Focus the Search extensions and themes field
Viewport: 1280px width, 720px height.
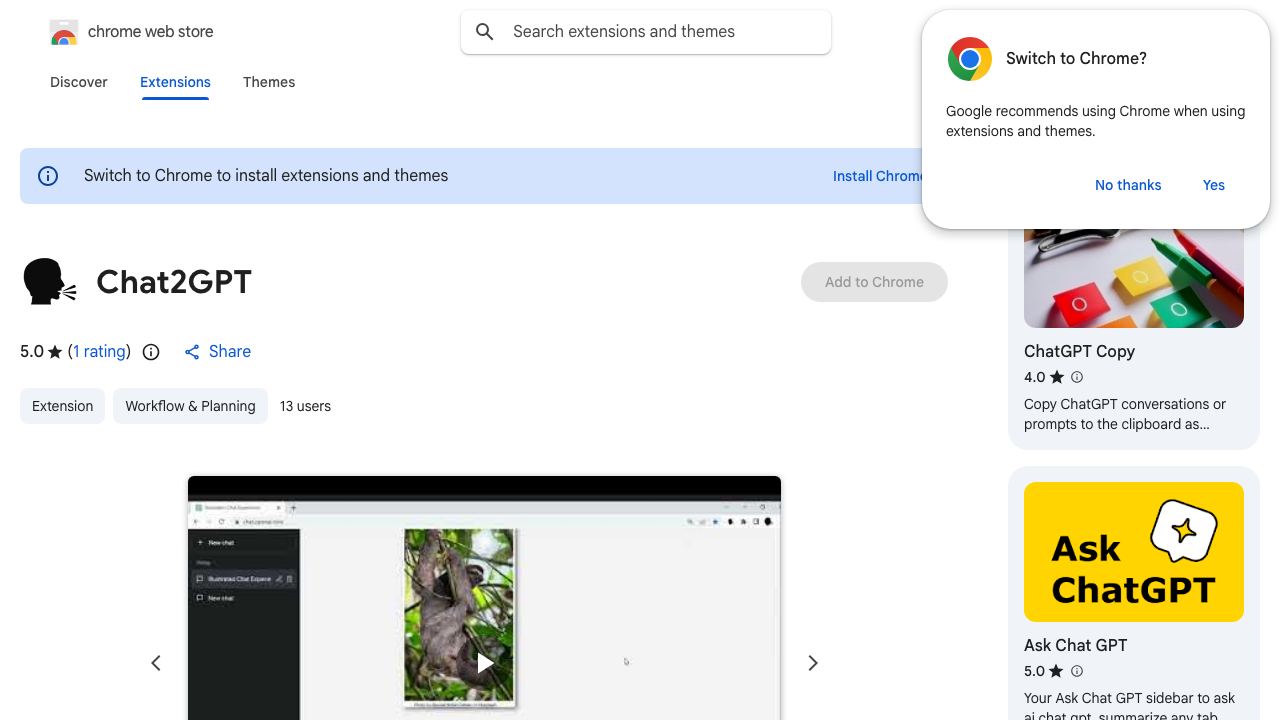pos(646,32)
